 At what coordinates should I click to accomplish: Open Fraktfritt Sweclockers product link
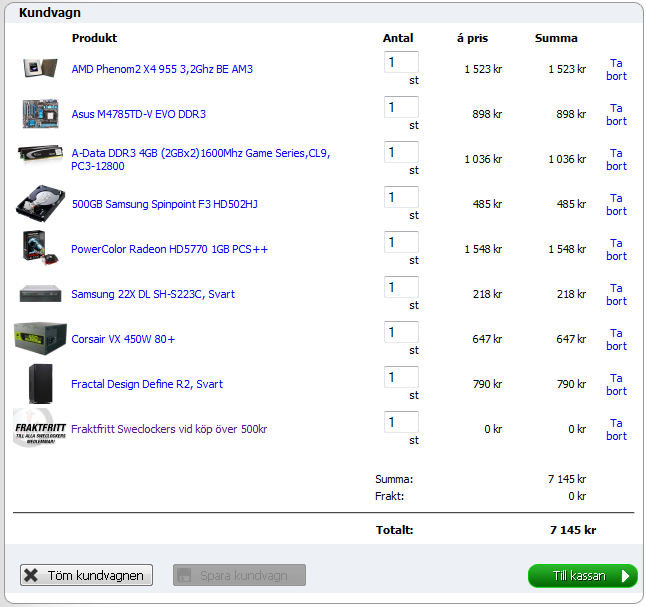tap(169, 429)
